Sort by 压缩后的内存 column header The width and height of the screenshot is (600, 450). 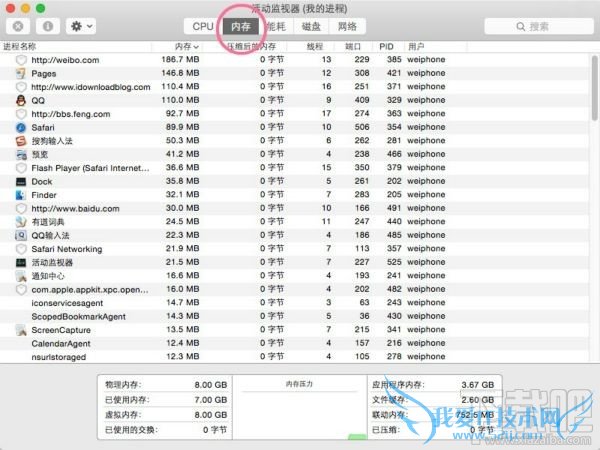click(x=244, y=47)
